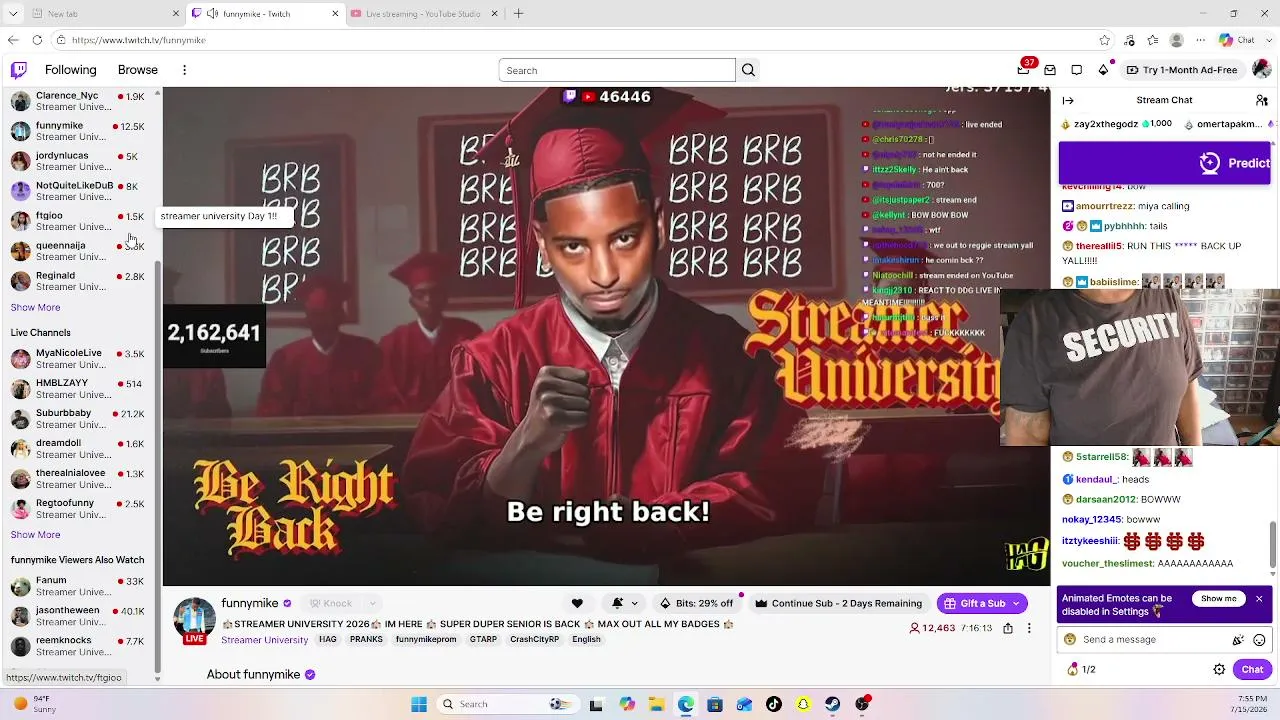Click the Get Bits diamond icon
The height and width of the screenshot is (720, 1280).
point(1103,70)
